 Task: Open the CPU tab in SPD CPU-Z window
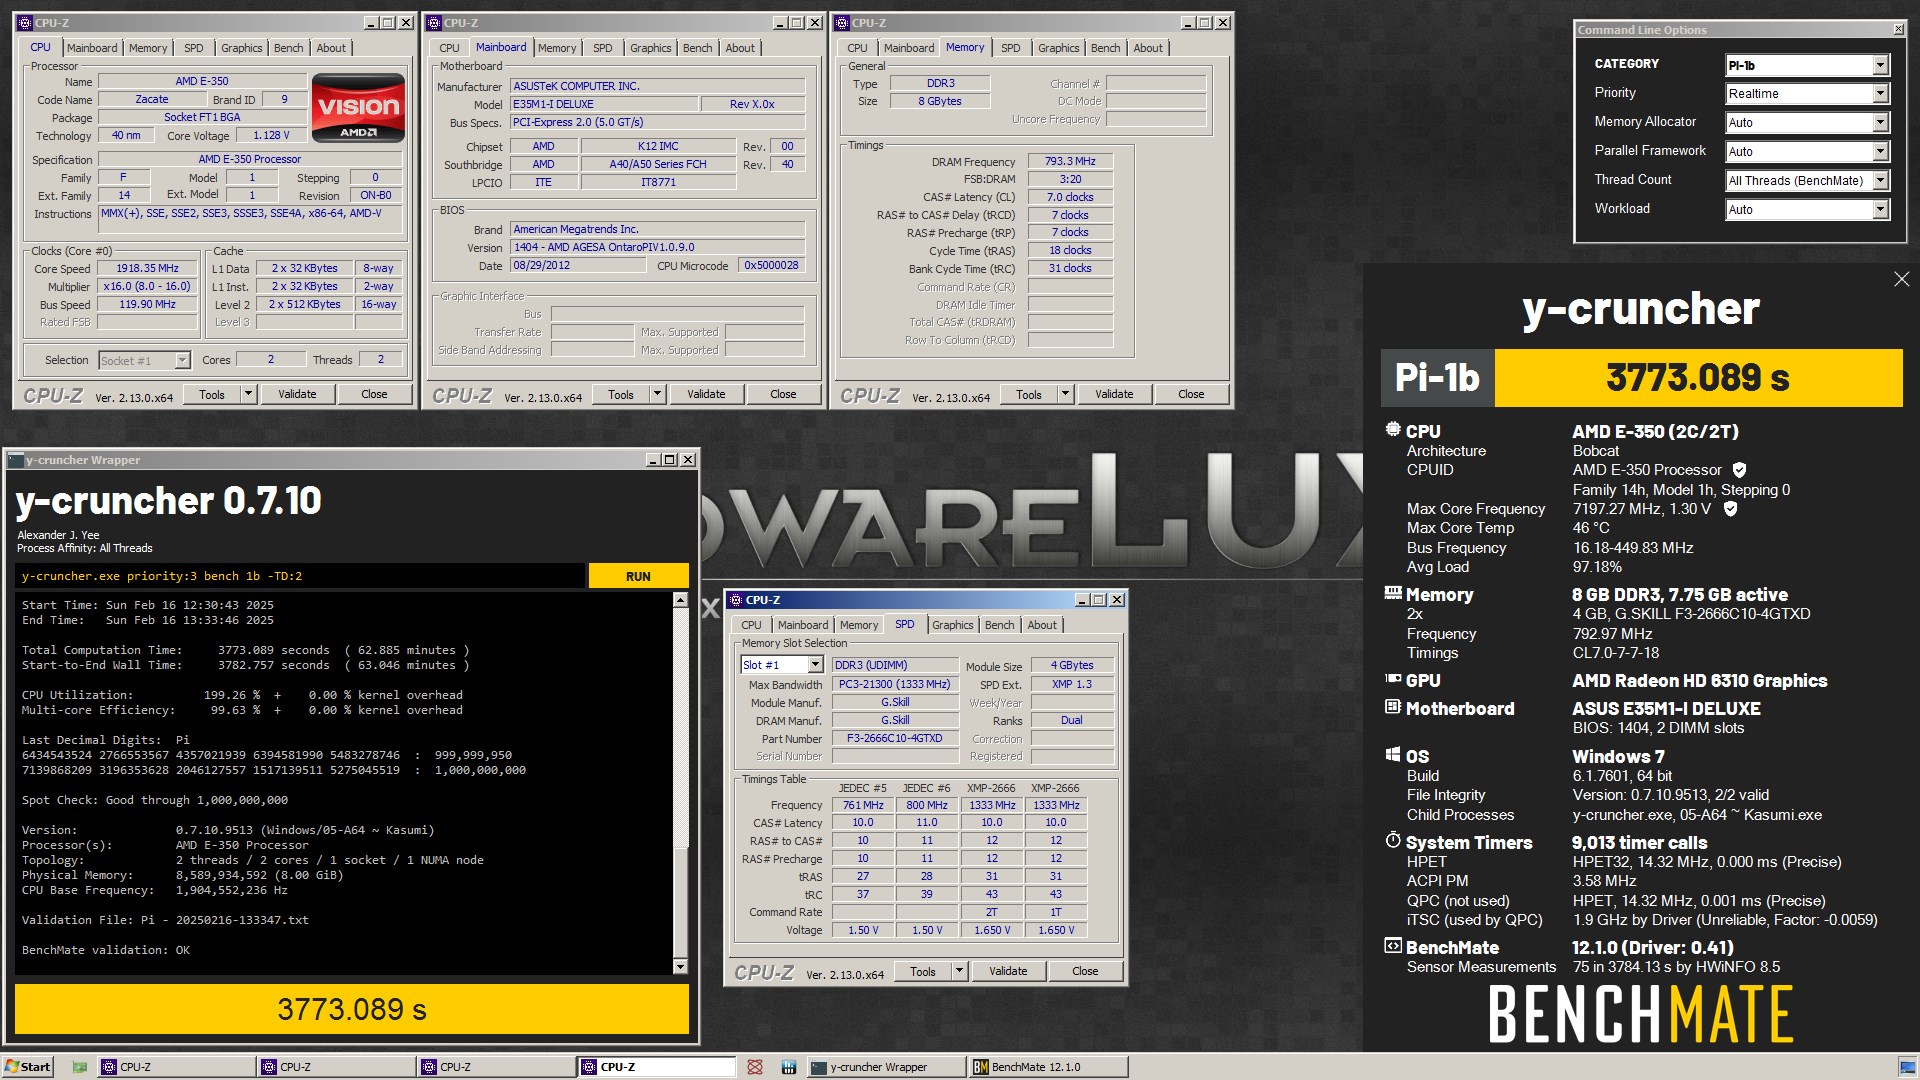[751, 625]
